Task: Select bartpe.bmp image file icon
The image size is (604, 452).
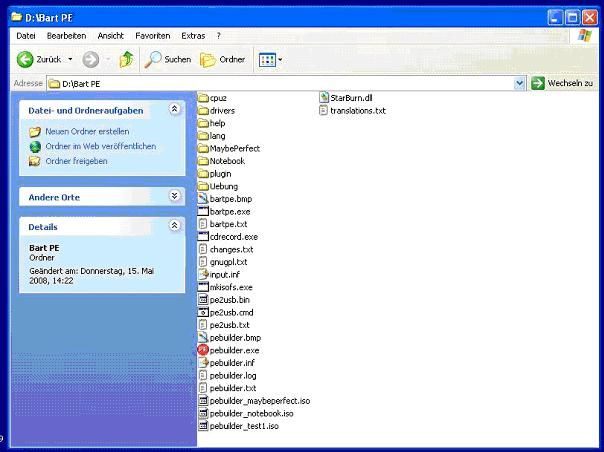Action: pyautogui.click(x=203, y=199)
